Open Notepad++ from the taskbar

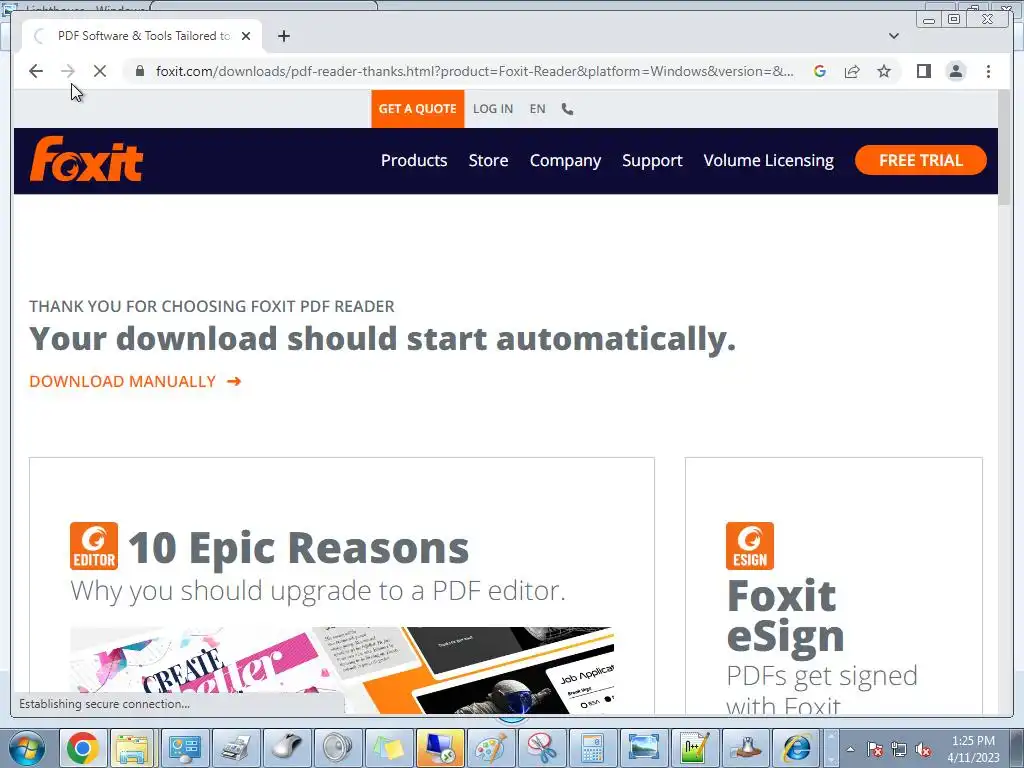pyautogui.click(x=694, y=748)
